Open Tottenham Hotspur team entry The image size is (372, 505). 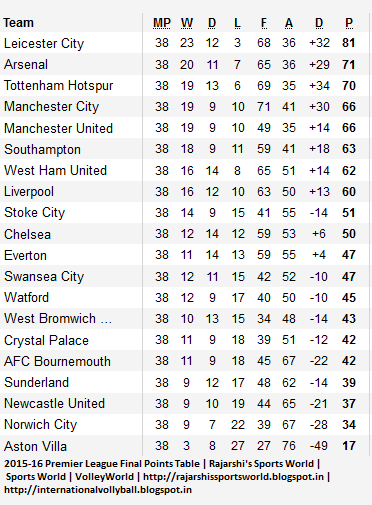58,86
